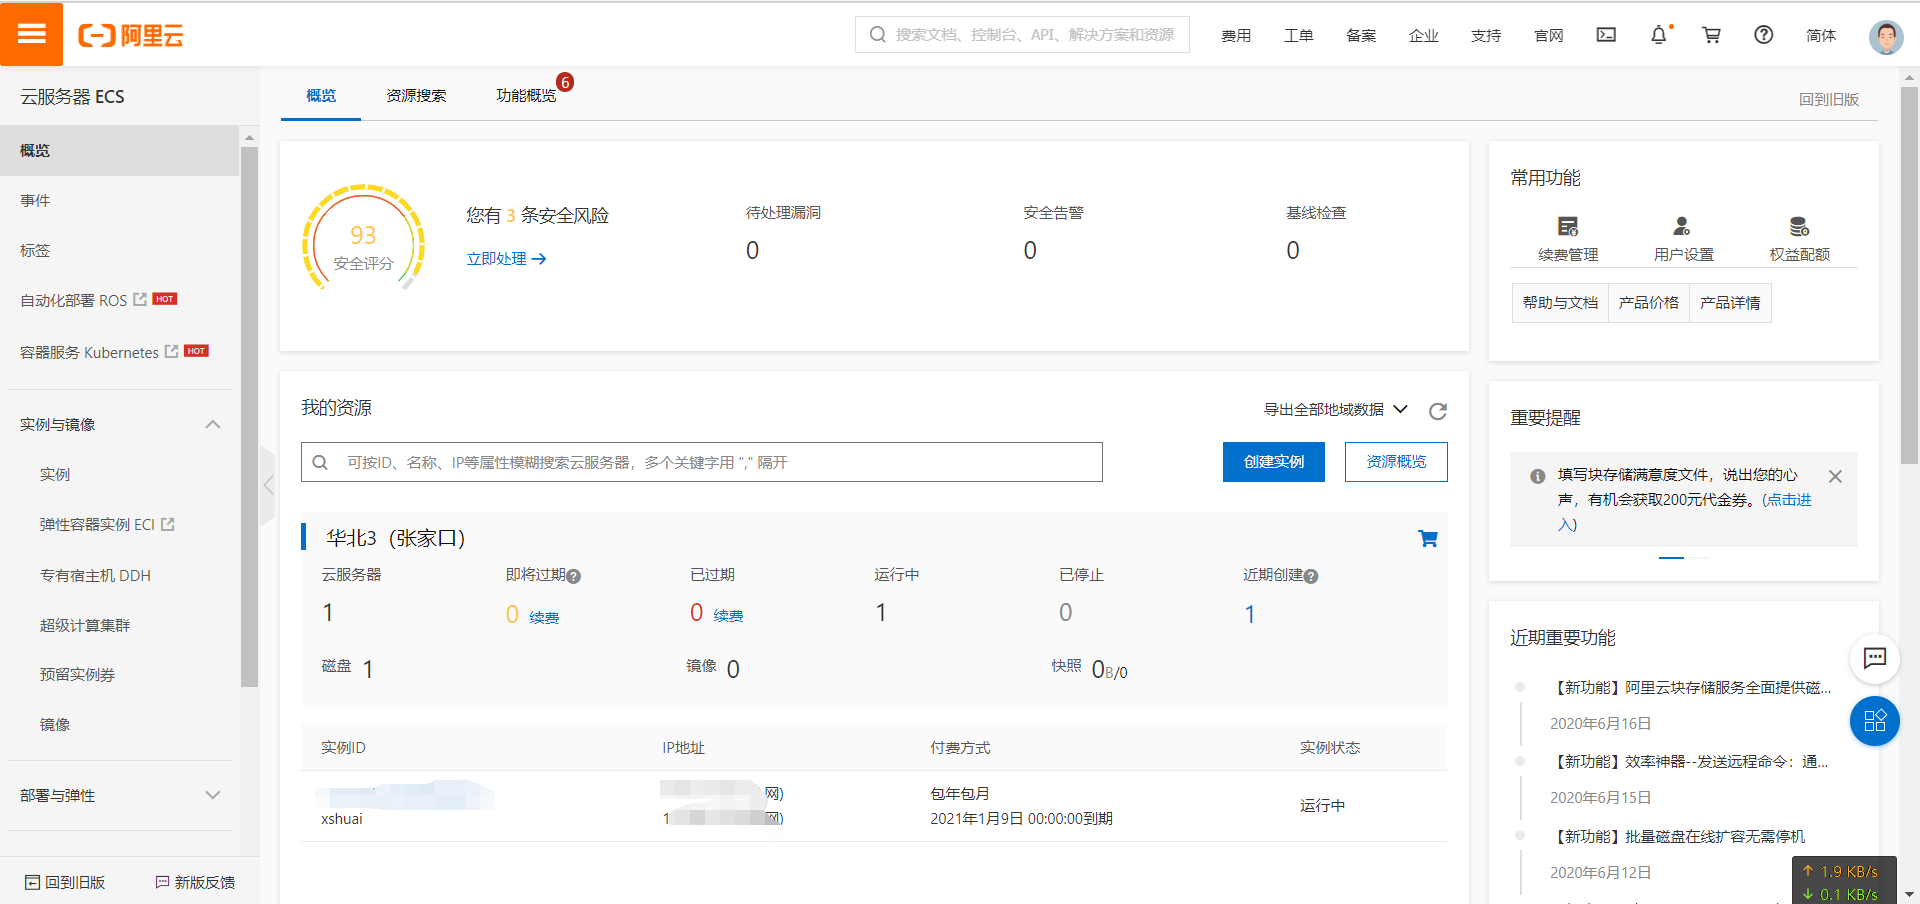Open the help question-mark icon
Screen dimensions: 1920x904
click(1763, 34)
